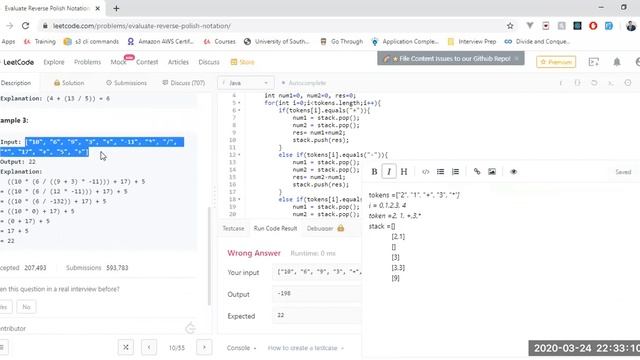Switch to the Testcase tab

(233, 228)
